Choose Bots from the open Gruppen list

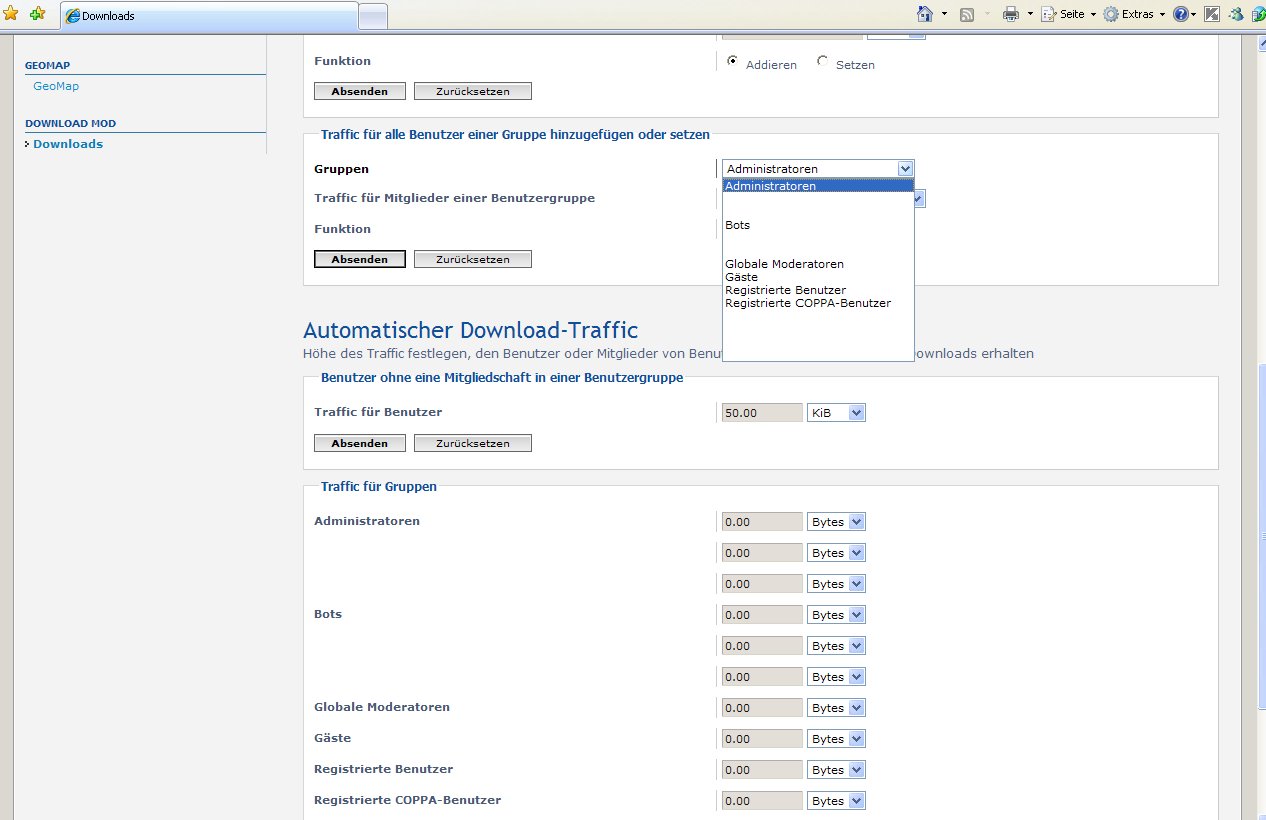pyautogui.click(x=738, y=225)
